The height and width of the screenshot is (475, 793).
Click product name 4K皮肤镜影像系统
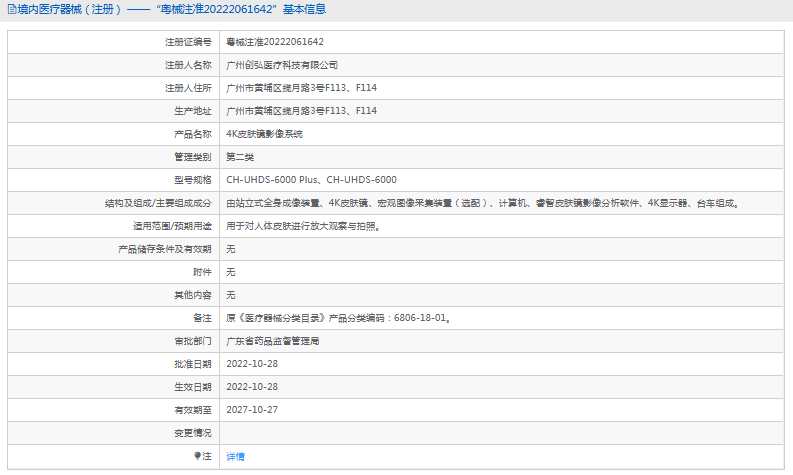(265, 134)
